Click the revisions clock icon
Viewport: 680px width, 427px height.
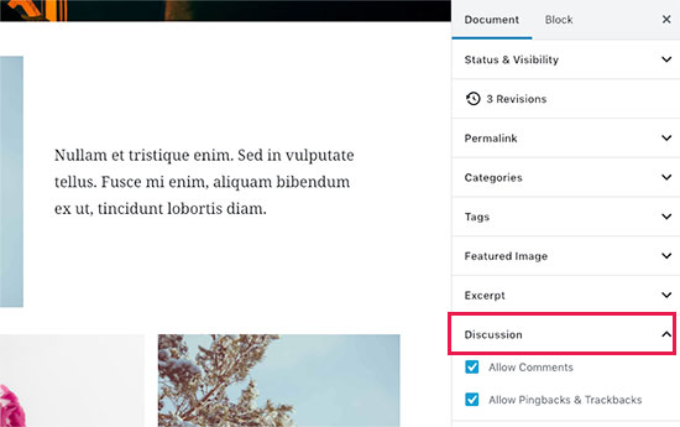[473, 99]
